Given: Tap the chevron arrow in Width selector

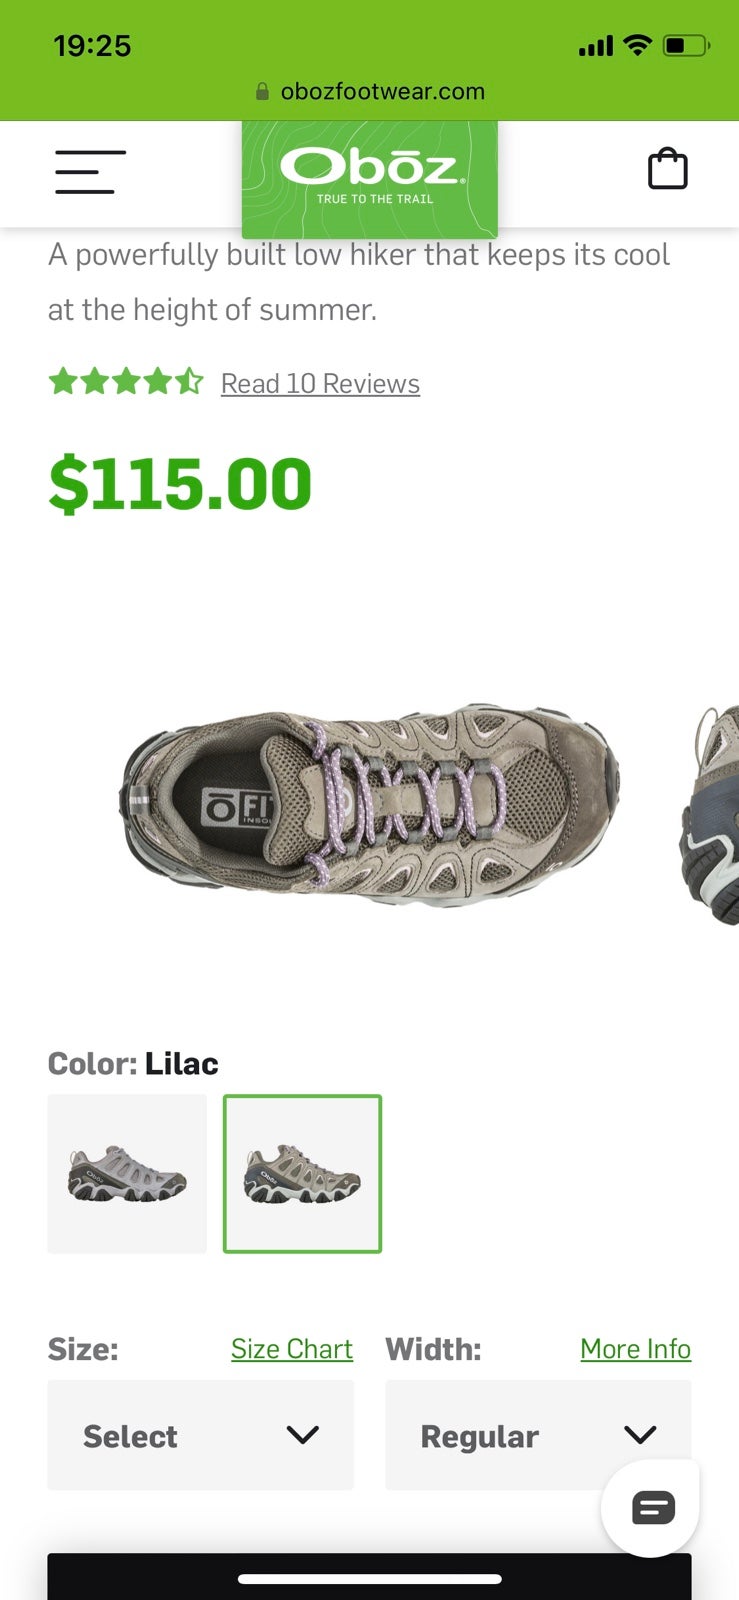Looking at the screenshot, I should tap(640, 1435).
